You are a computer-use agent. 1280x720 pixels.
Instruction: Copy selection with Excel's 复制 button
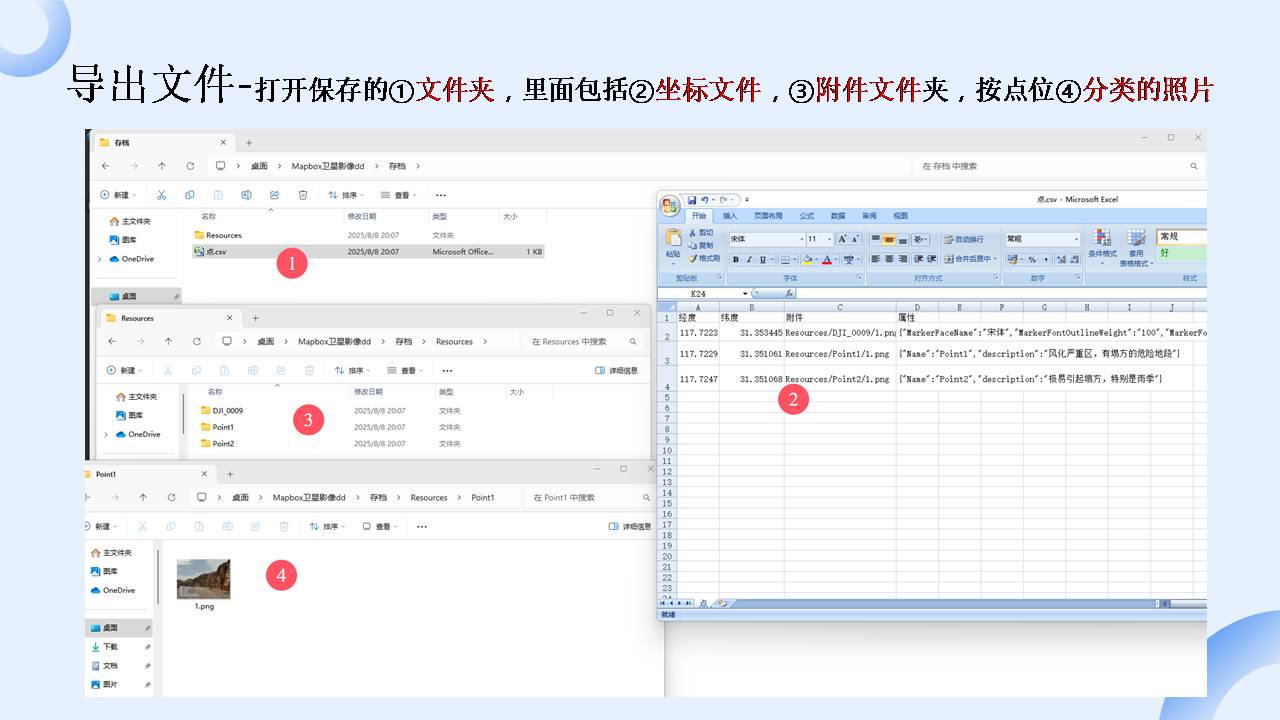[700, 245]
